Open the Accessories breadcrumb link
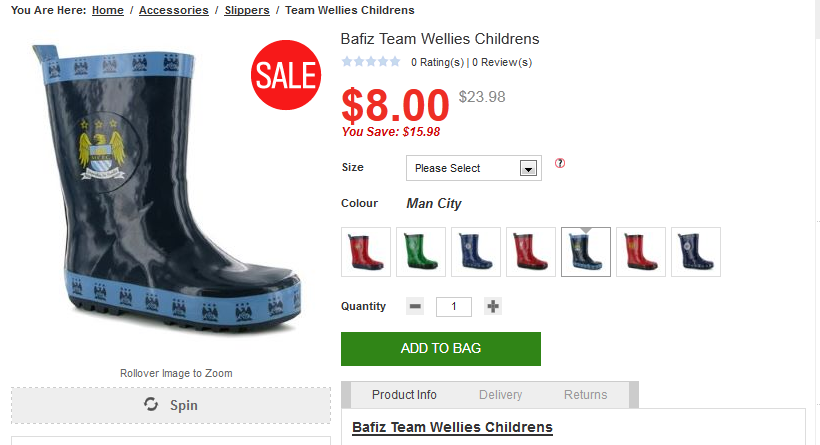820x445 pixels. point(174,10)
